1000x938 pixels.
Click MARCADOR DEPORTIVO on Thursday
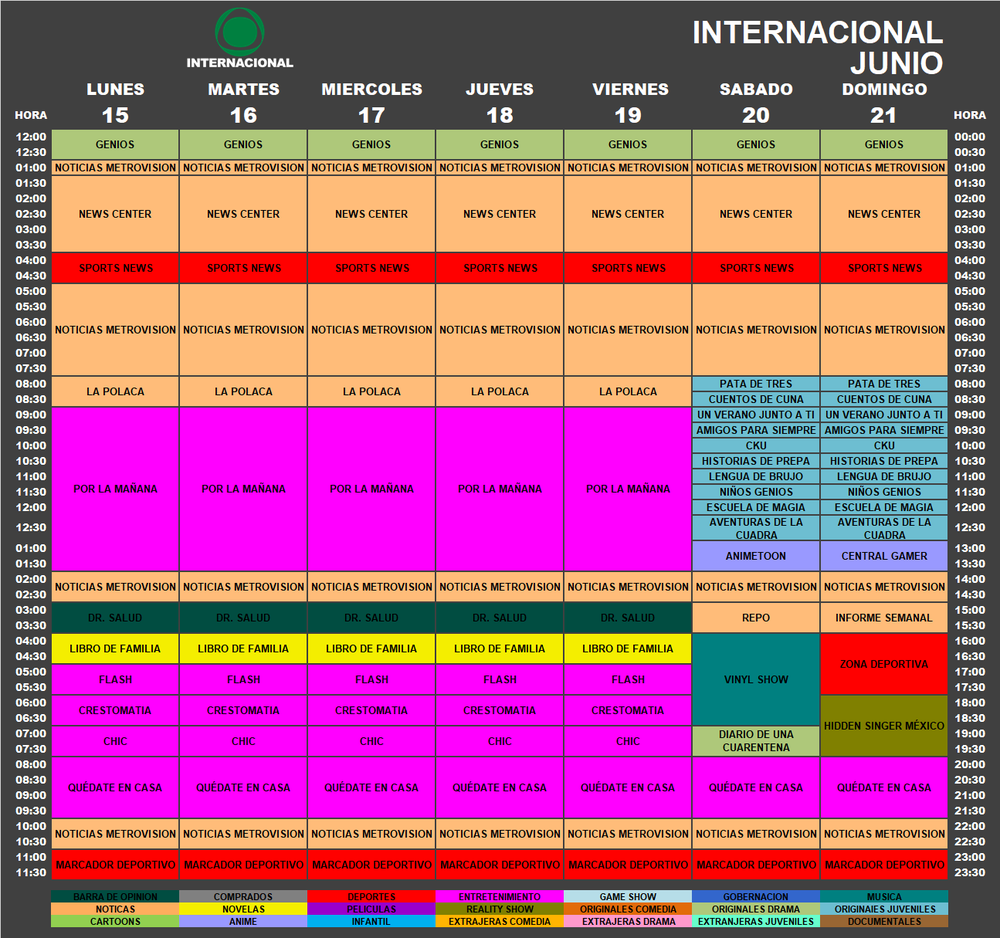point(499,865)
